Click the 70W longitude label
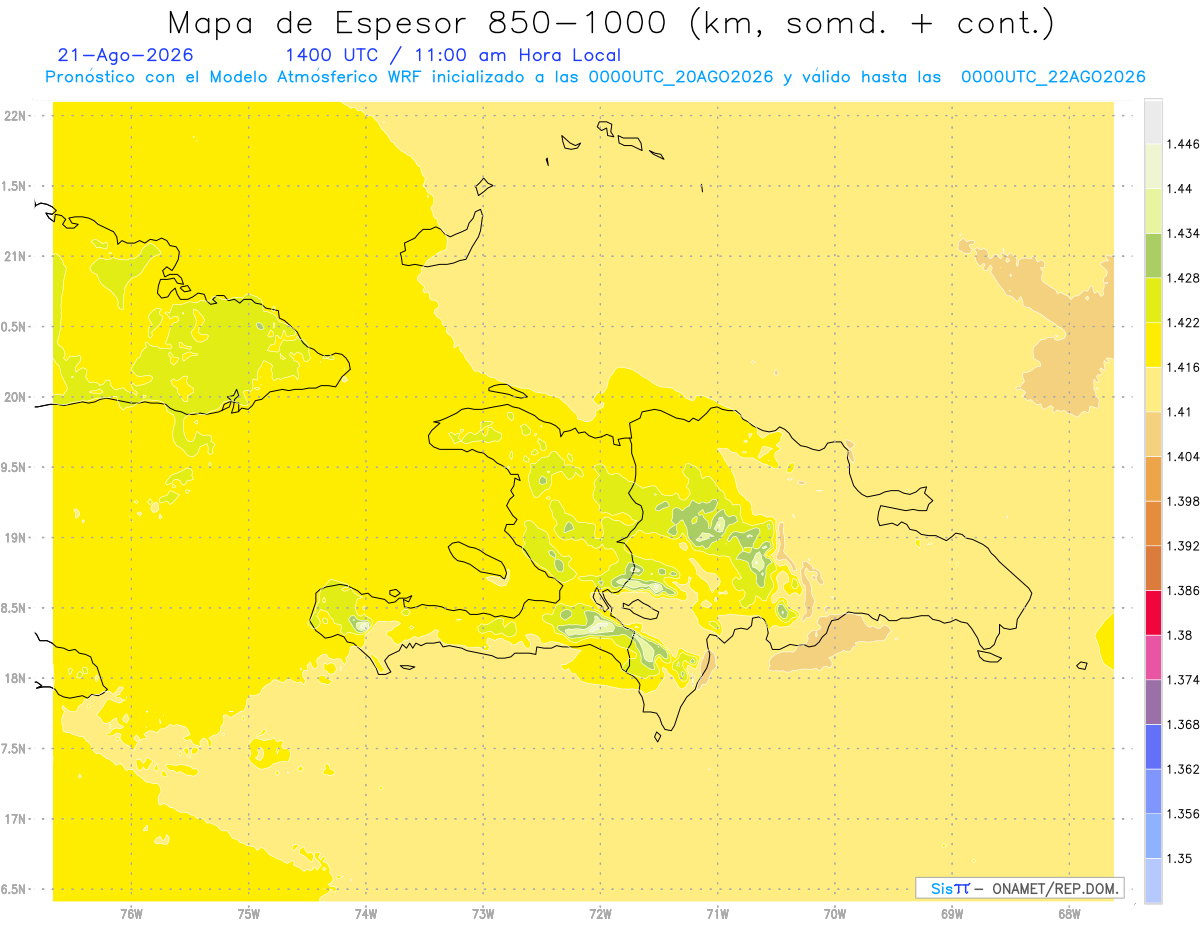Image resolution: width=1200 pixels, height=927 pixels. tap(835, 913)
